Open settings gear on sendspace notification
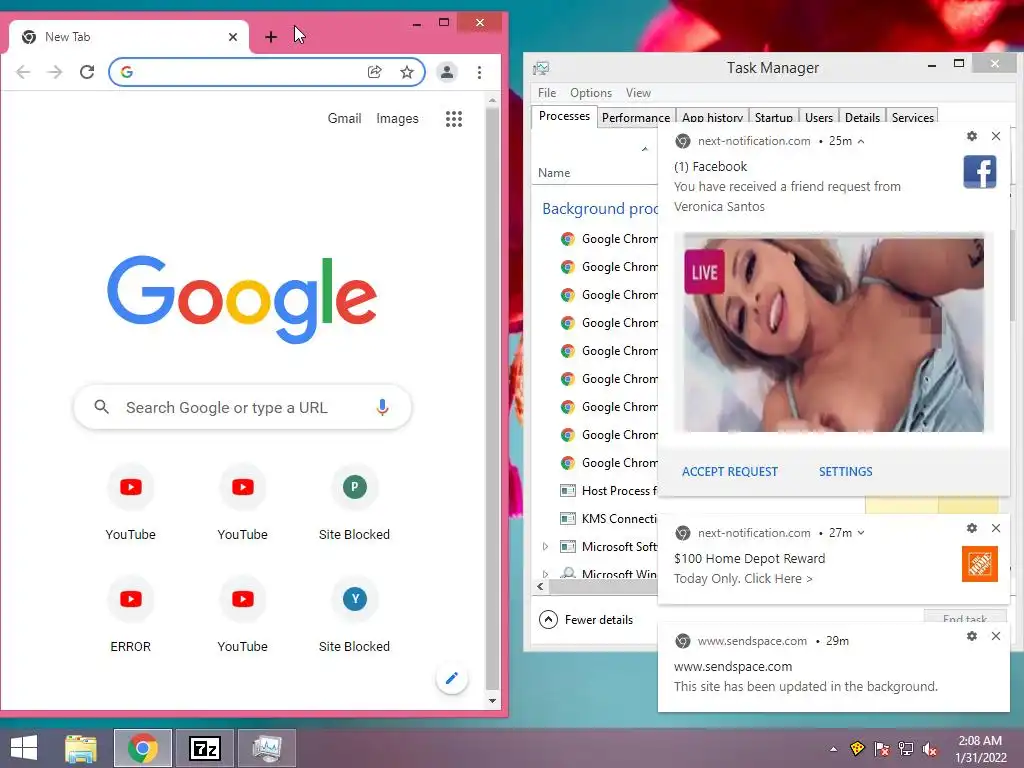This screenshot has height=768, width=1024. pyautogui.click(x=972, y=636)
